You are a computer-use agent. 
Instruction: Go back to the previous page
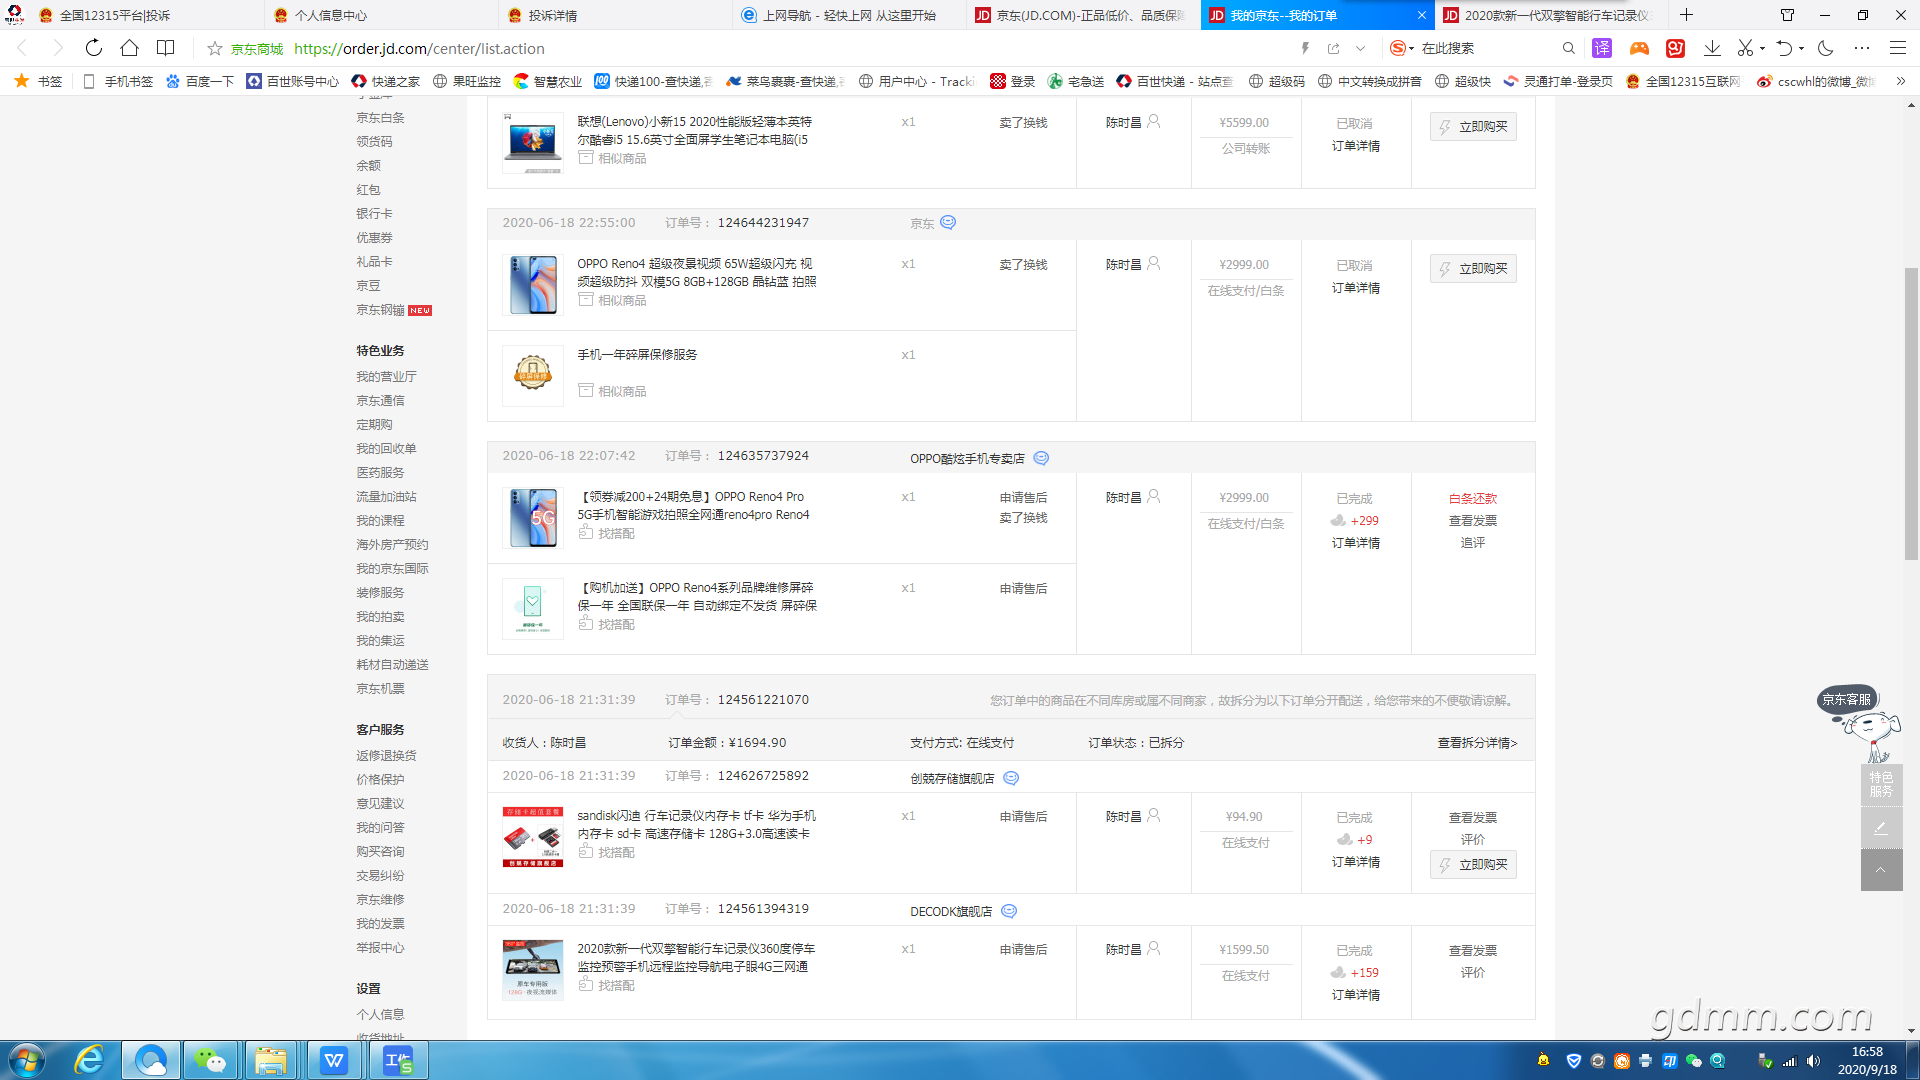click(x=22, y=48)
